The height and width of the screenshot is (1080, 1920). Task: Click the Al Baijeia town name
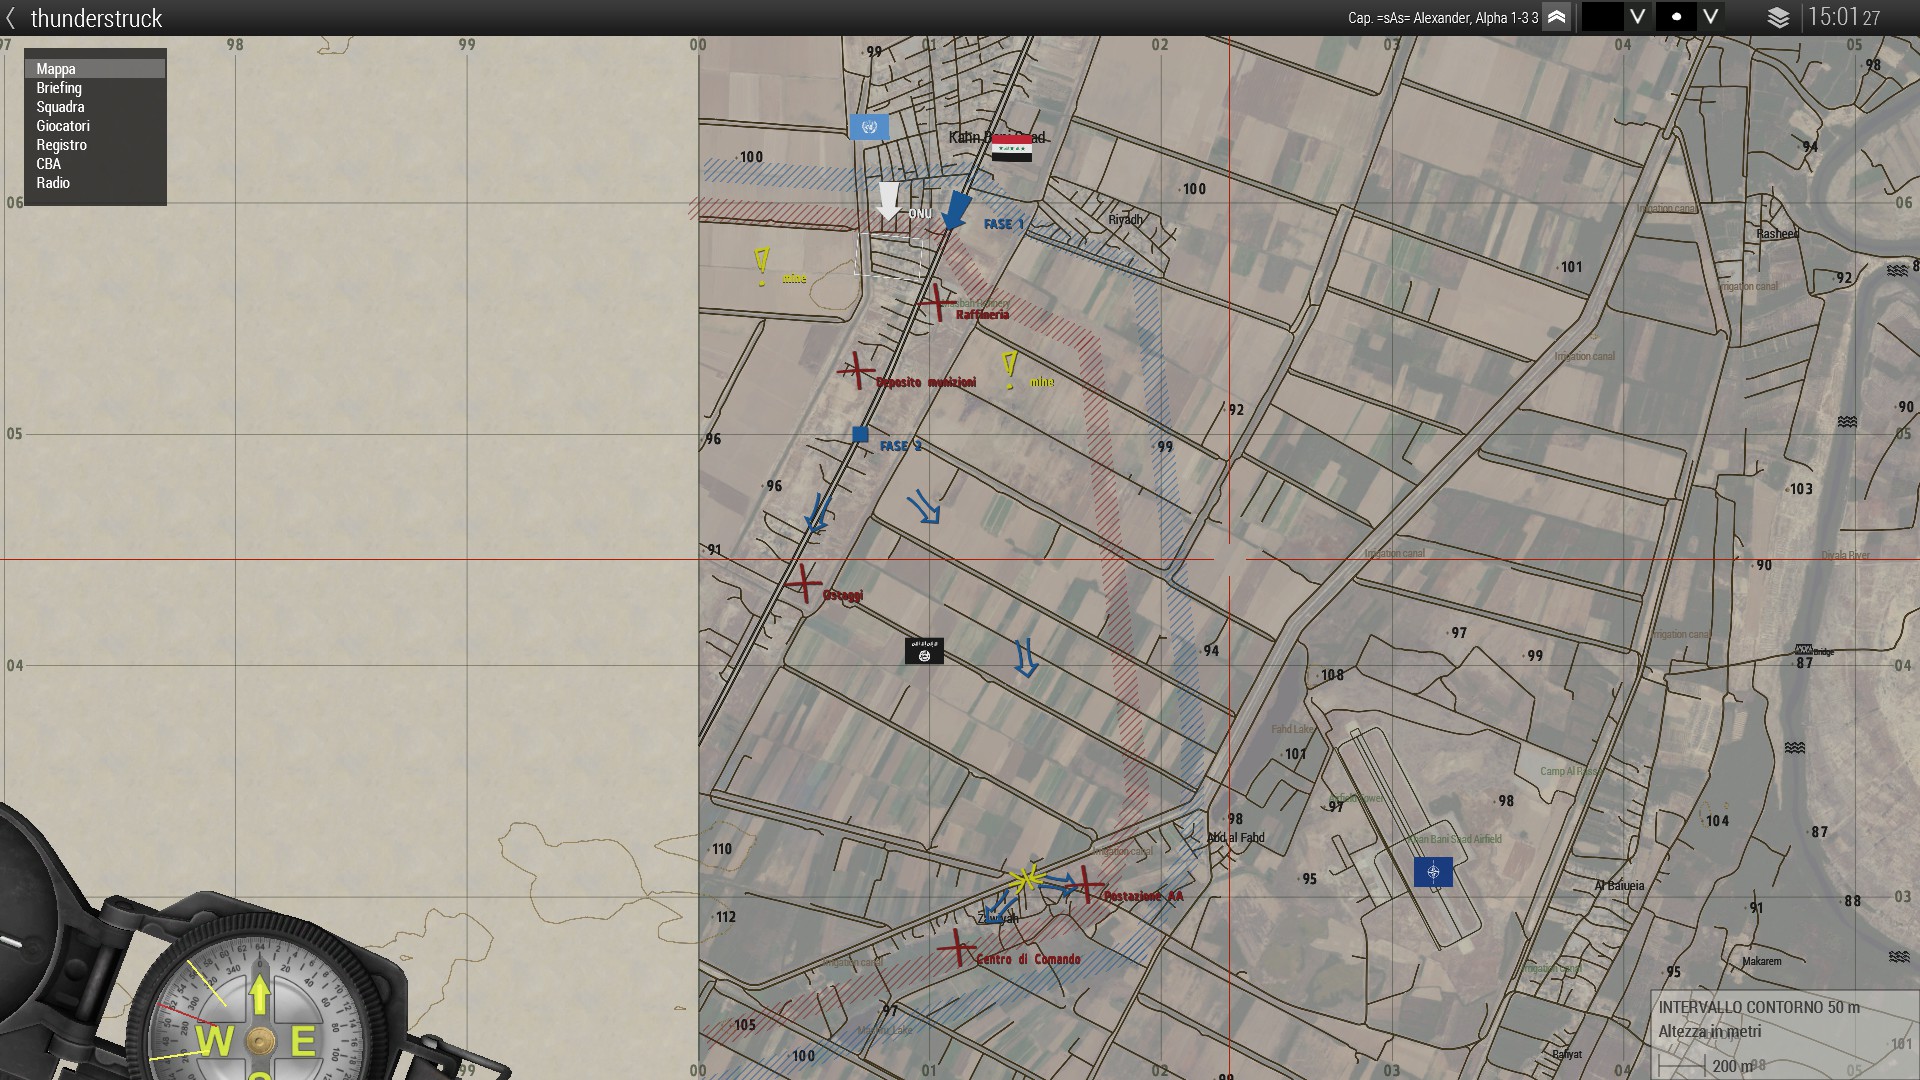click(1619, 885)
